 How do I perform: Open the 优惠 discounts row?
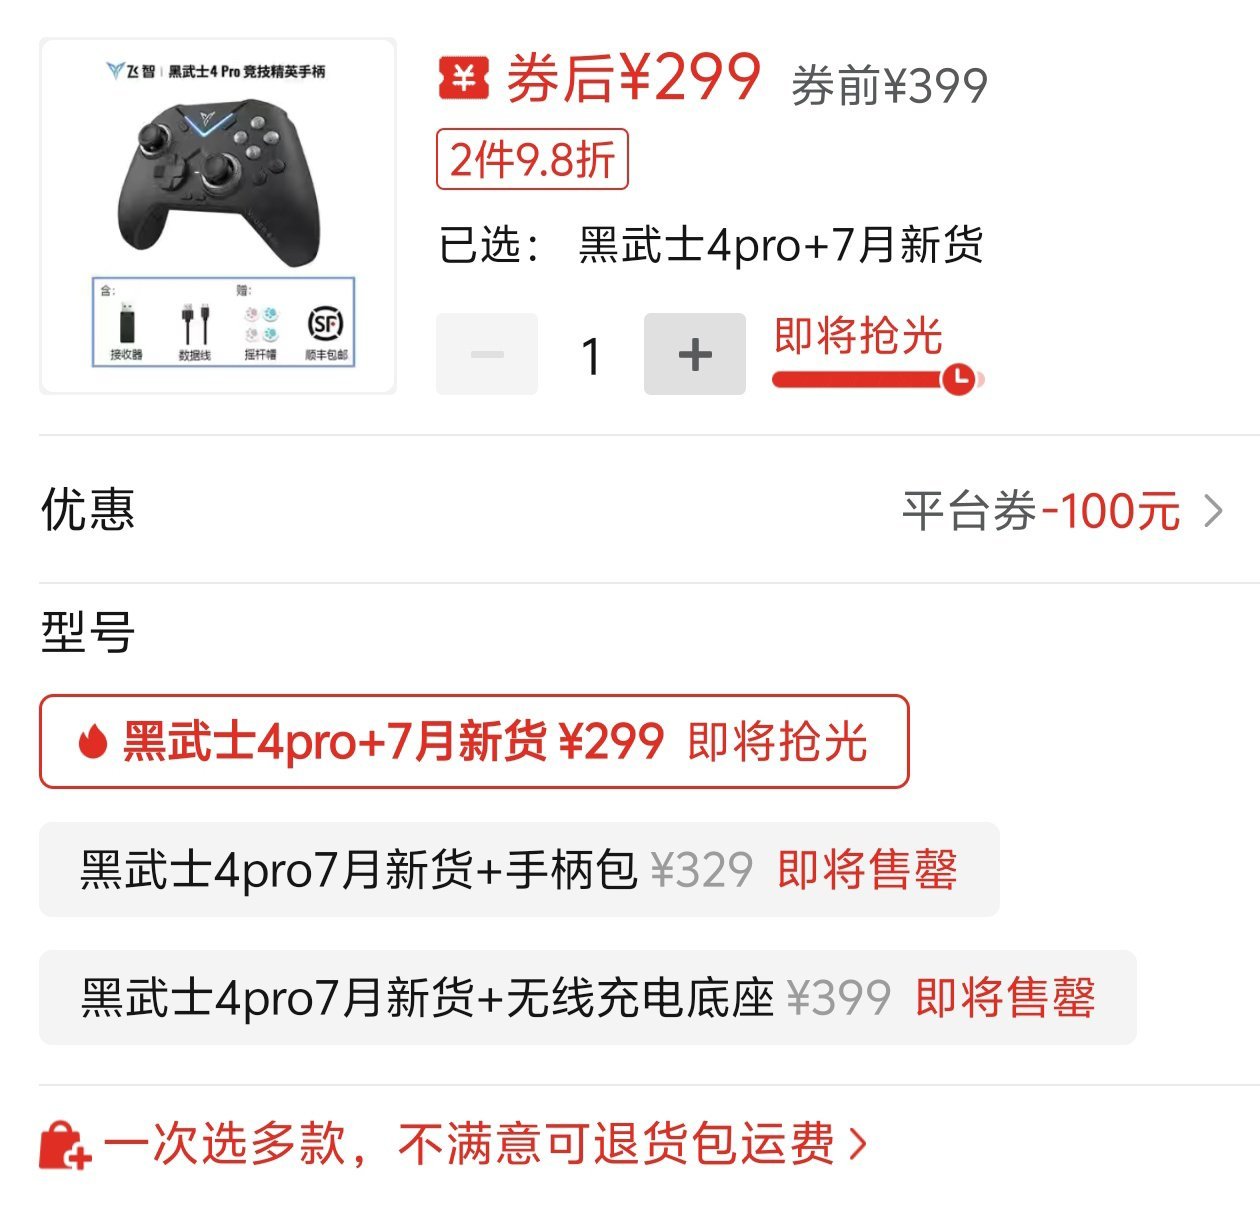click(x=632, y=510)
